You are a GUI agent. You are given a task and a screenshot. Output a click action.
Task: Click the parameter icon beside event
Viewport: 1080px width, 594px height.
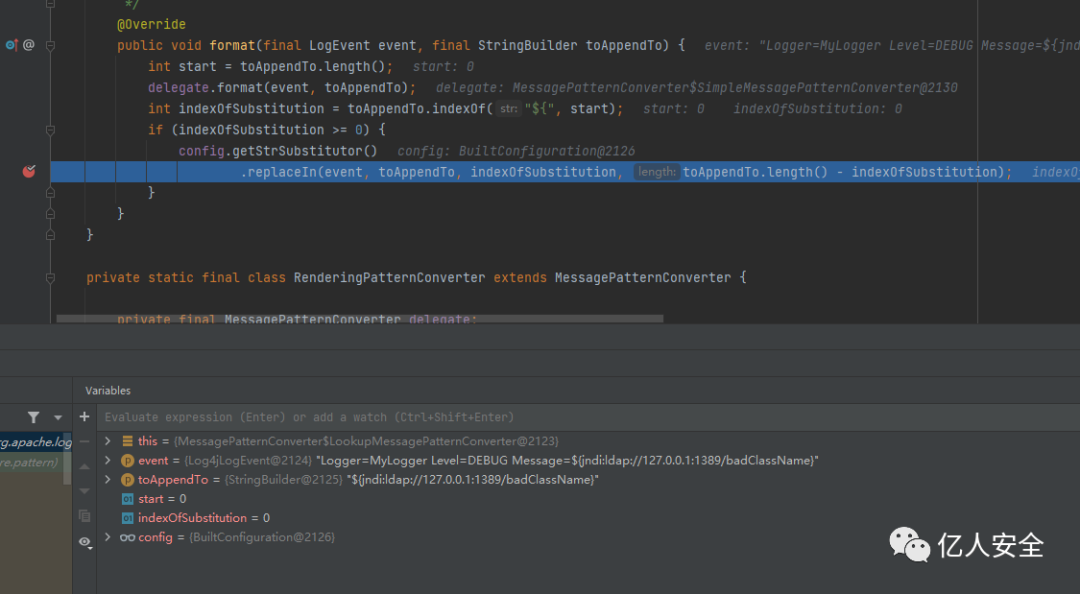point(127,460)
